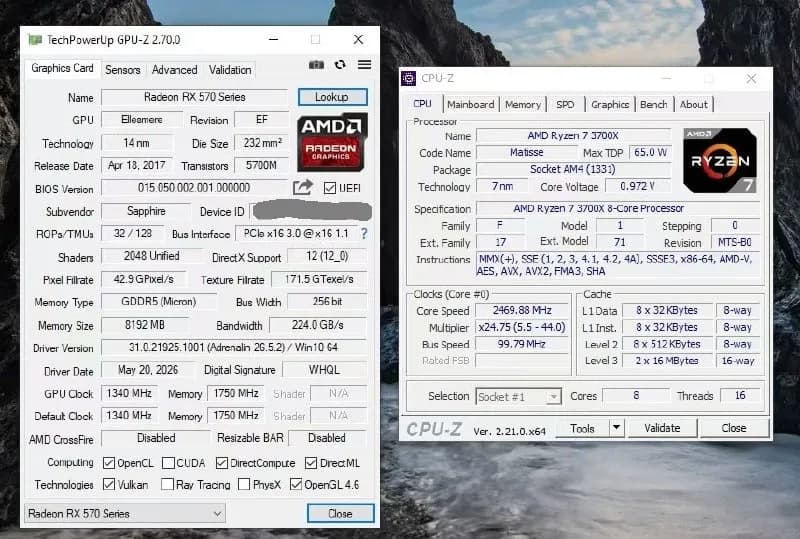Click the Pixel Fillrate value 42.9 GPixel/s
800x539 pixels.
point(144,280)
